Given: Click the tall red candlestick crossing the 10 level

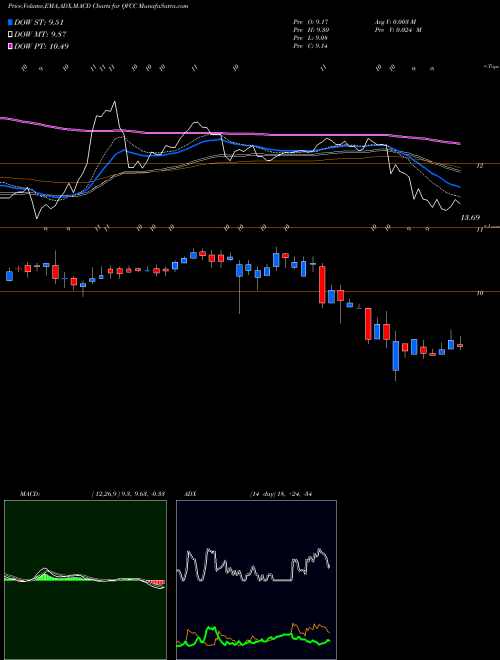Looking at the screenshot, I should pos(322,284).
